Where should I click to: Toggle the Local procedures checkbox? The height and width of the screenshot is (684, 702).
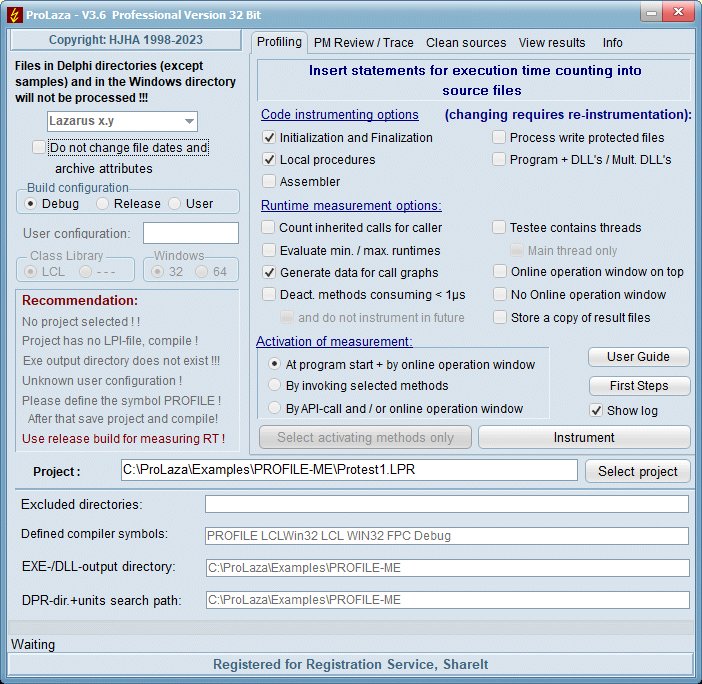click(269, 159)
